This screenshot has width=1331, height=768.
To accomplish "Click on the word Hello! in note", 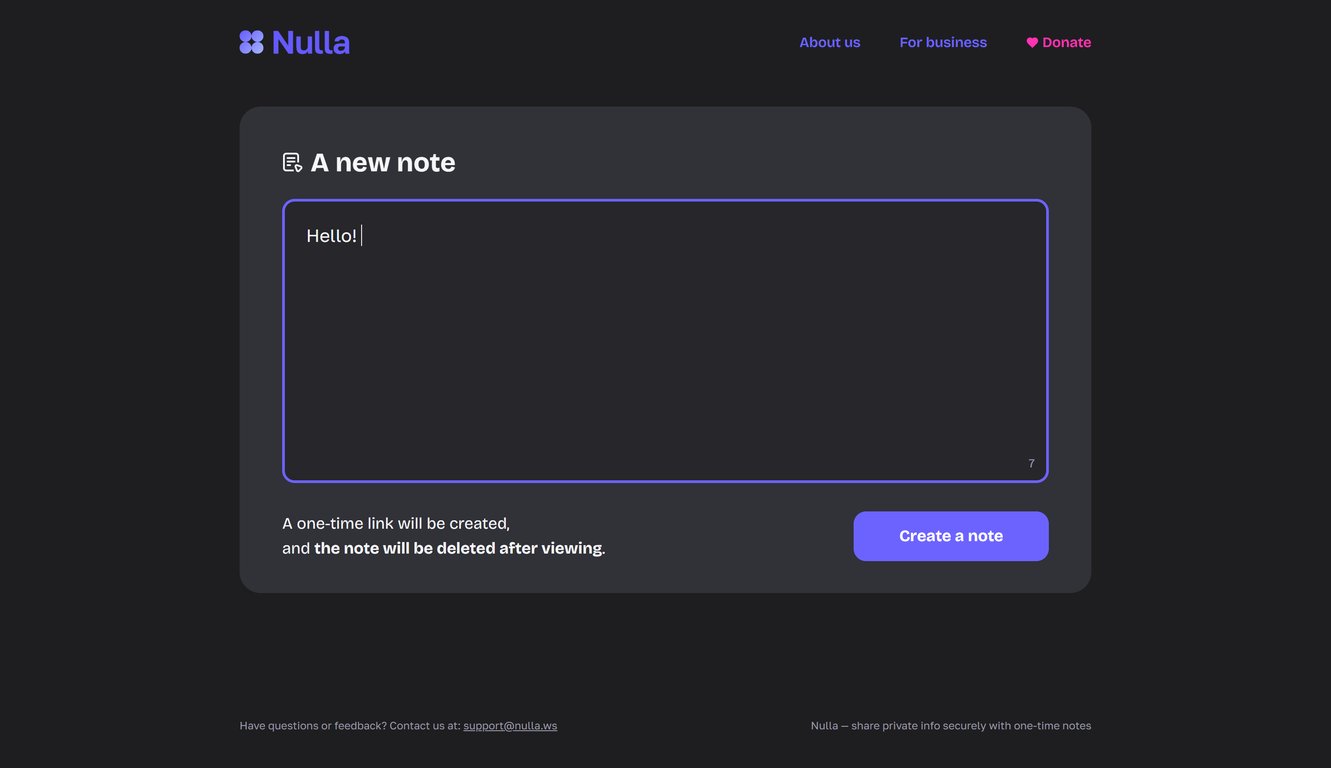I will (x=331, y=236).
